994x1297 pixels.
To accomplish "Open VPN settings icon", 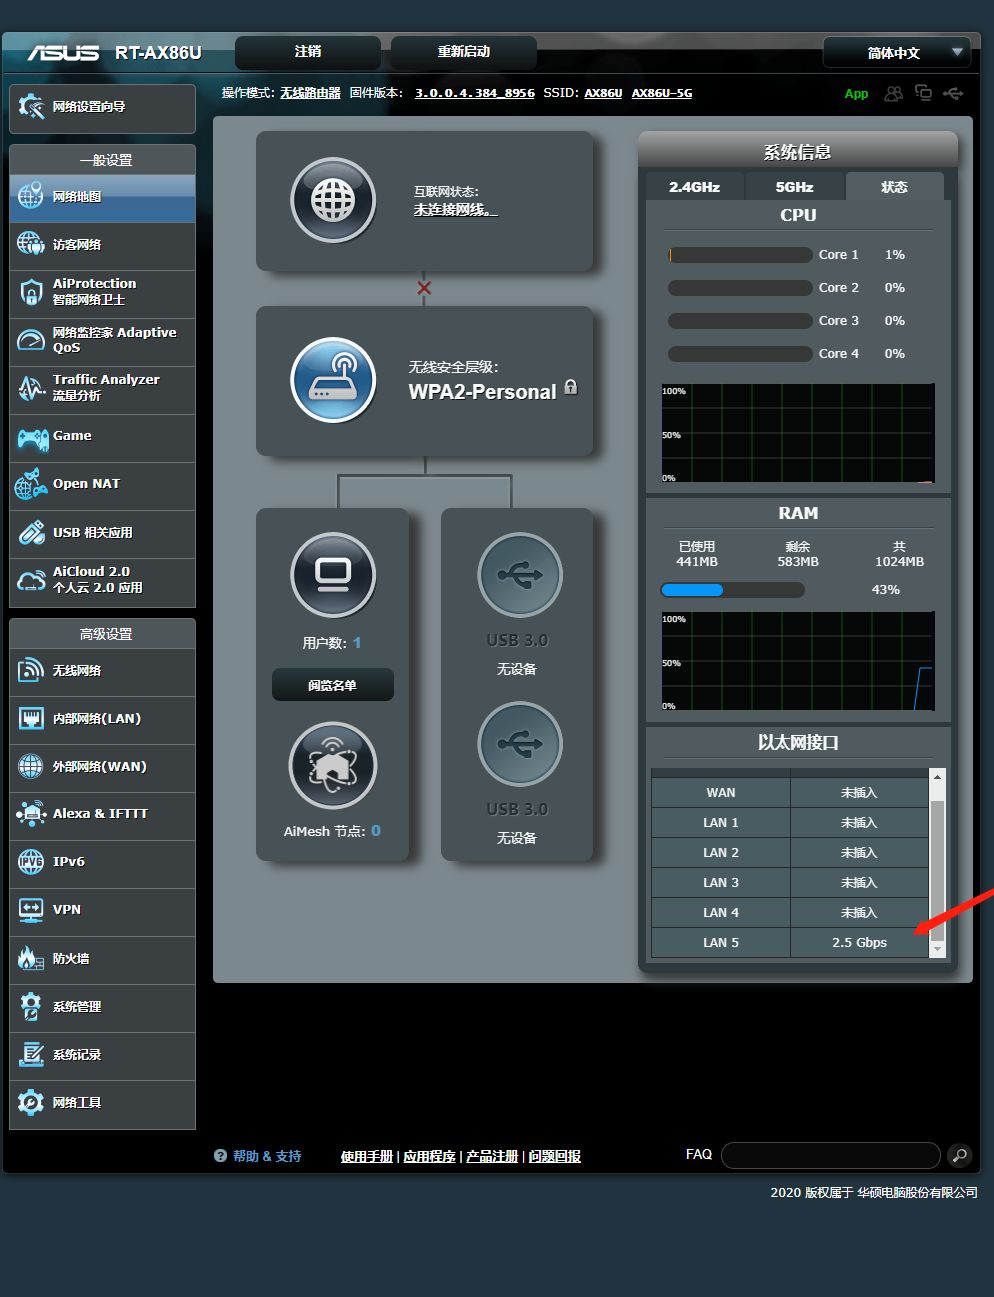I will pyautogui.click(x=30, y=910).
